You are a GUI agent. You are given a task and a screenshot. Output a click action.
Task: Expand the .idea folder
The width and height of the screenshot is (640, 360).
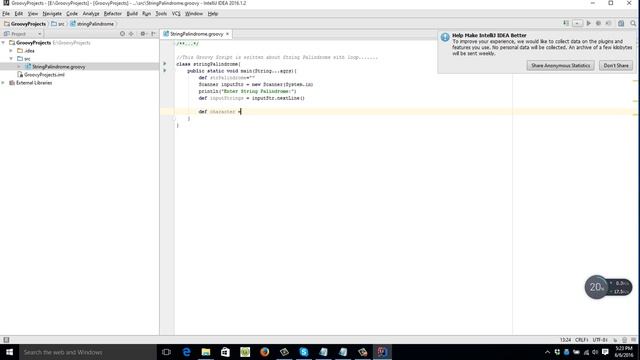click(x=11, y=51)
